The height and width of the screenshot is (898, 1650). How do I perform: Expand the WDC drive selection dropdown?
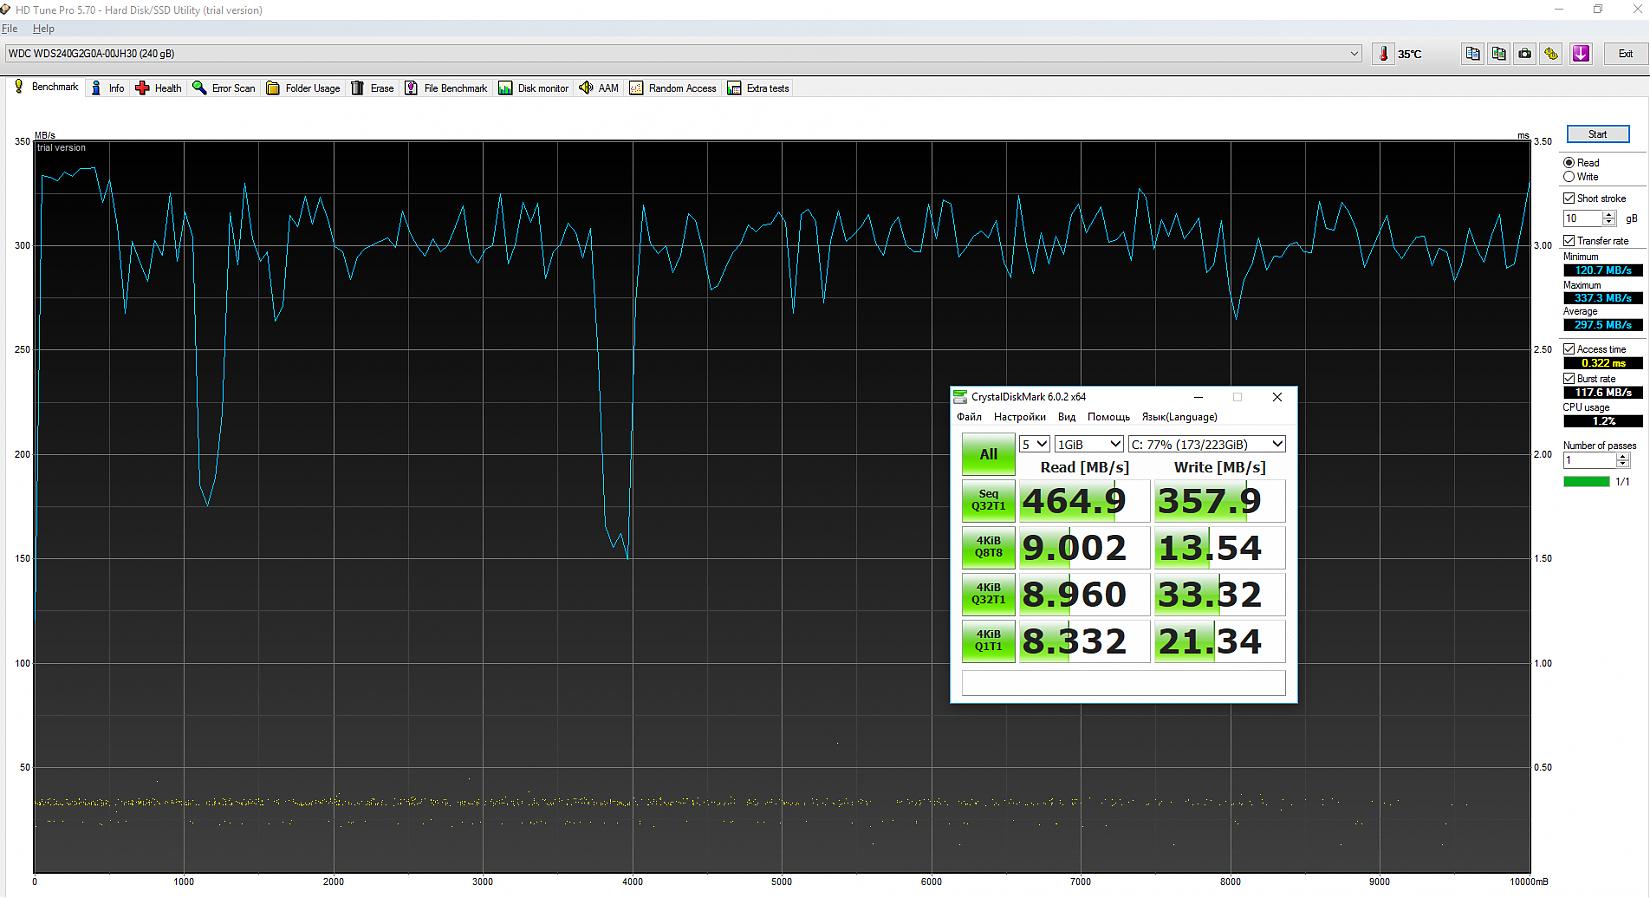pos(1354,54)
